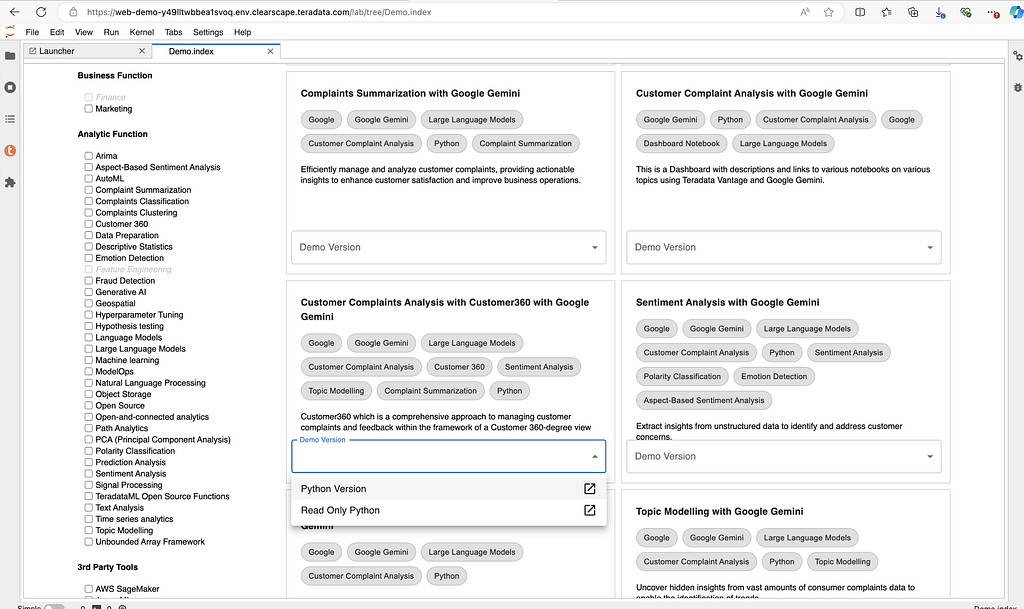Click Aspect-Based Sentiment Analysis tag chip
This screenshot has height=609, width=1024.
pyautogui.click(x=703, y=400)
